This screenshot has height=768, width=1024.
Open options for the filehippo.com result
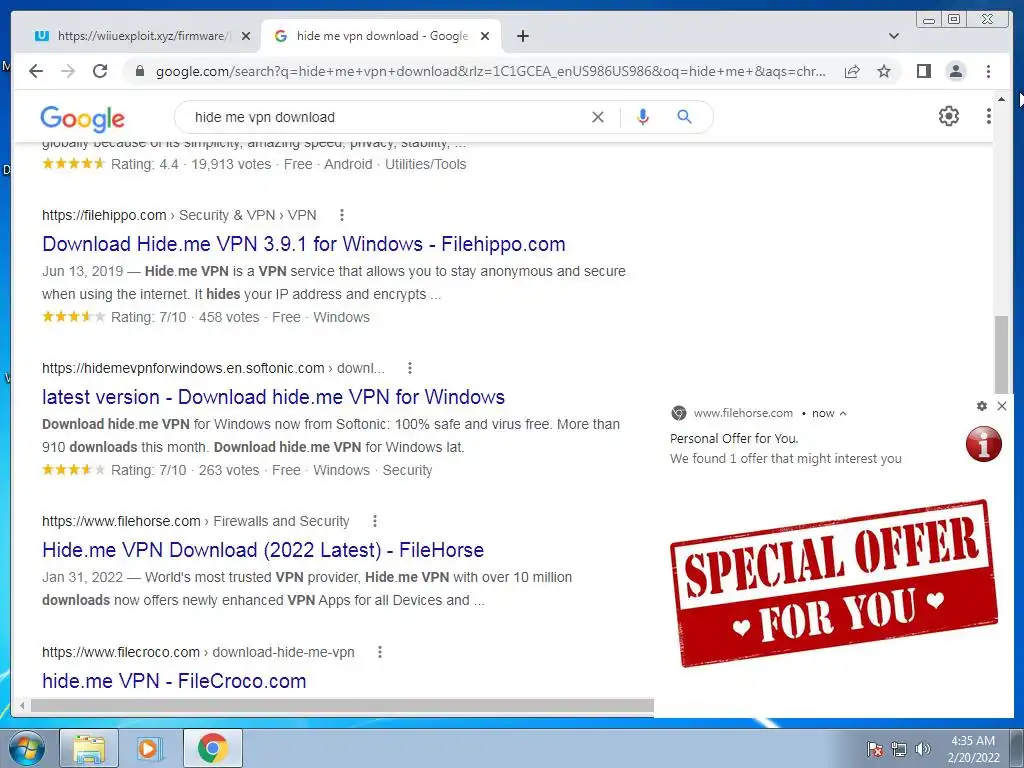342,215
